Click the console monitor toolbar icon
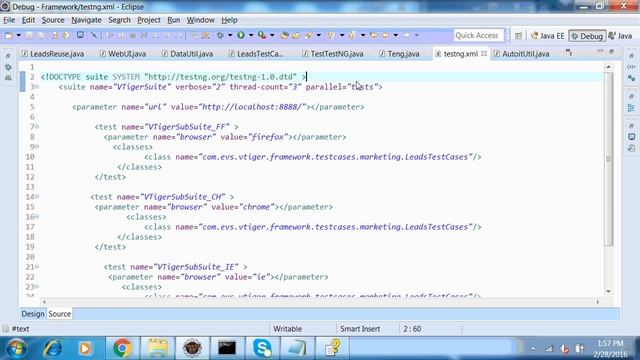Image resolution: width=640 pixels, height=360 pixels. point(80,35)
